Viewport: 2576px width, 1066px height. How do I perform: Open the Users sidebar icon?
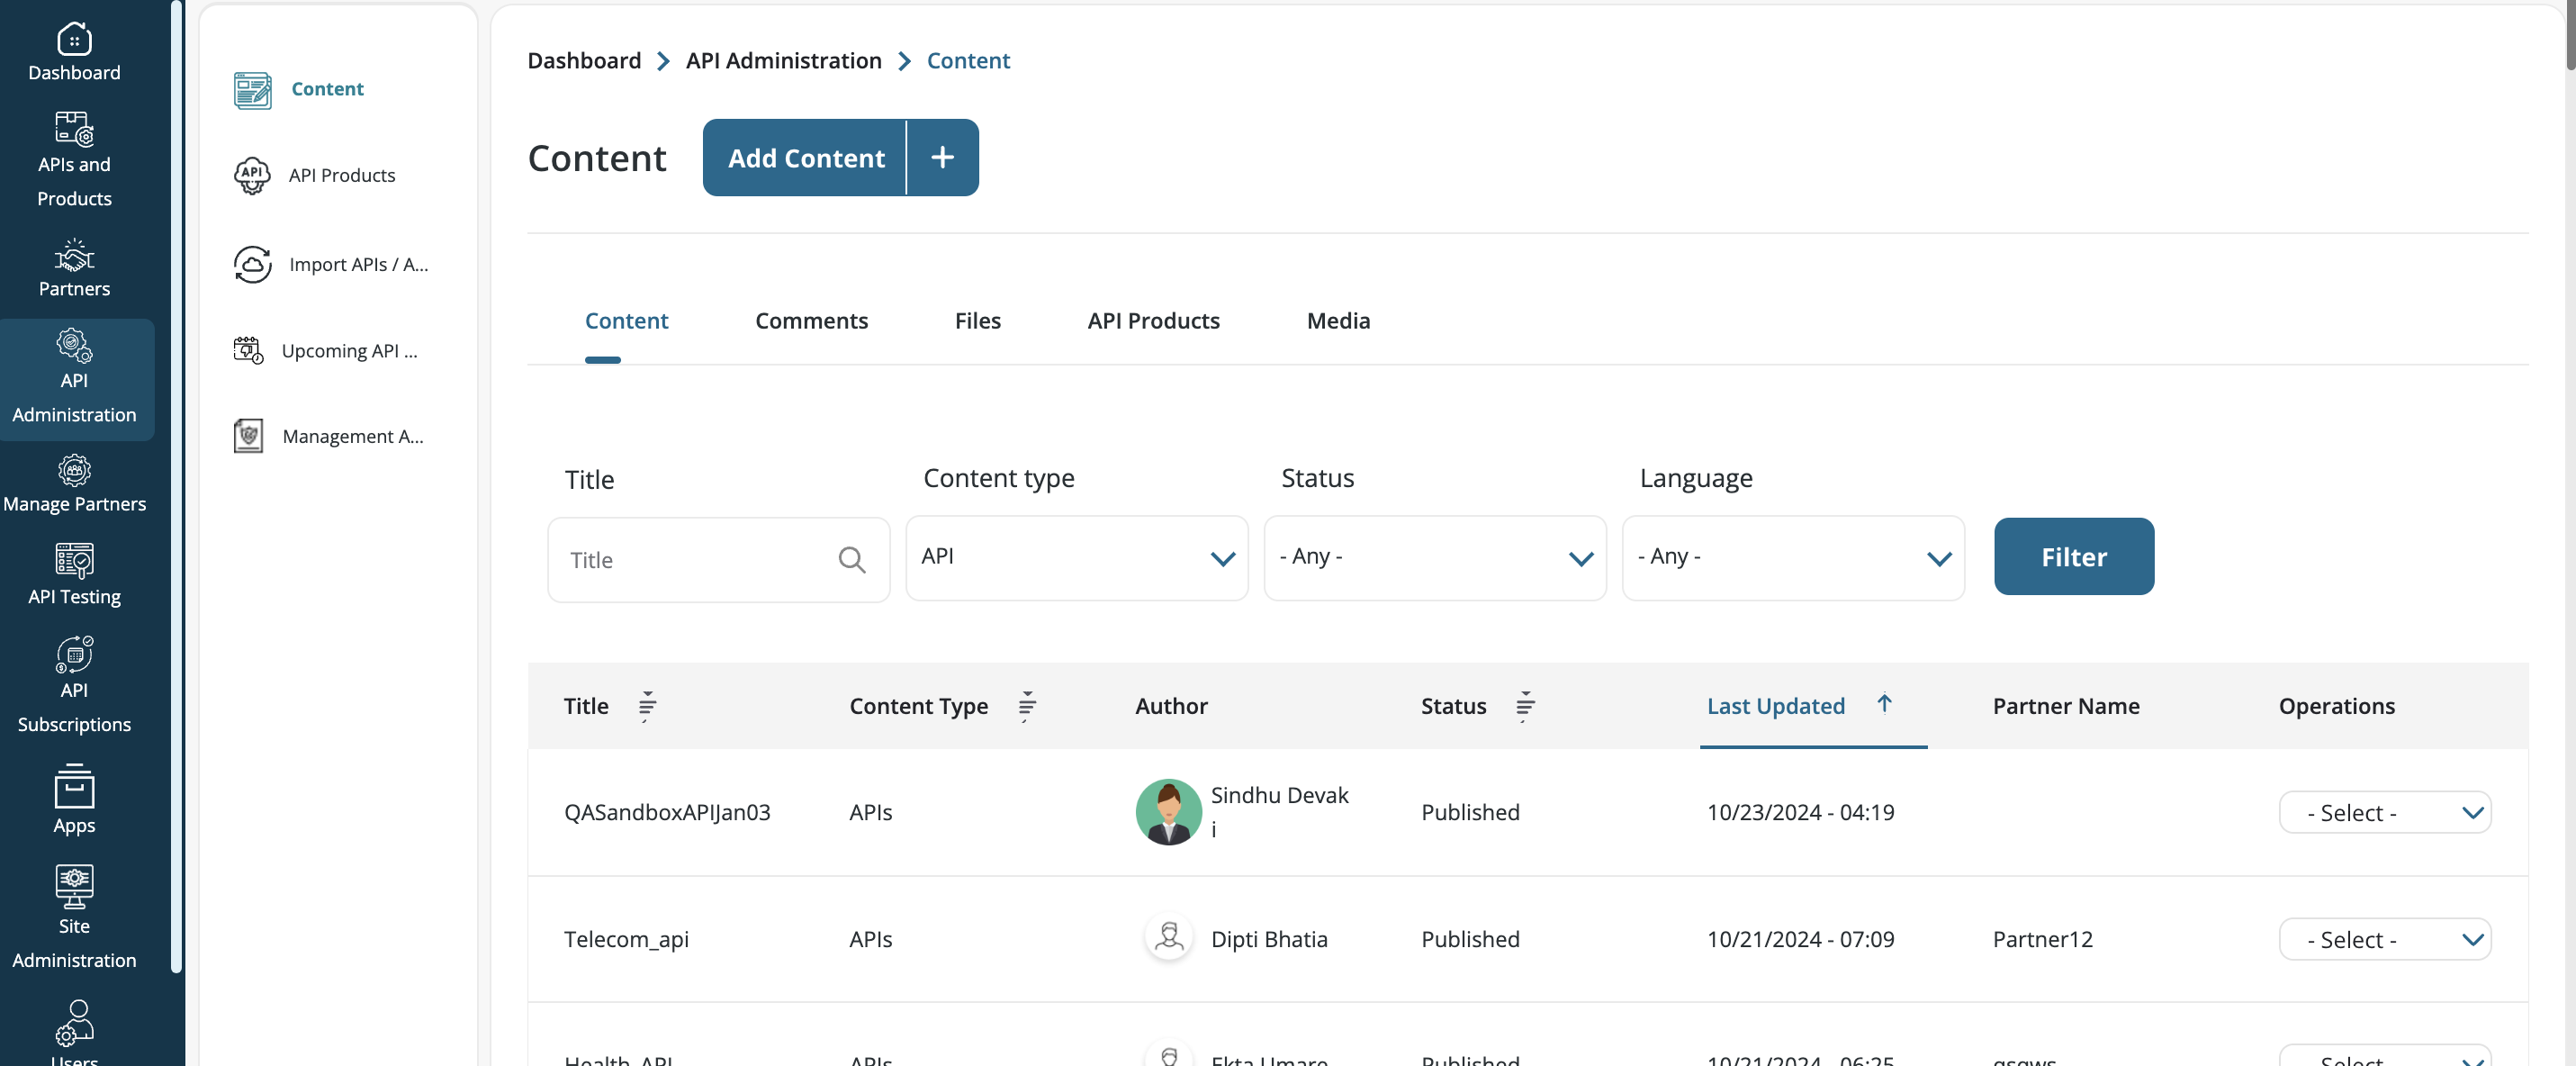[74, 1022]
